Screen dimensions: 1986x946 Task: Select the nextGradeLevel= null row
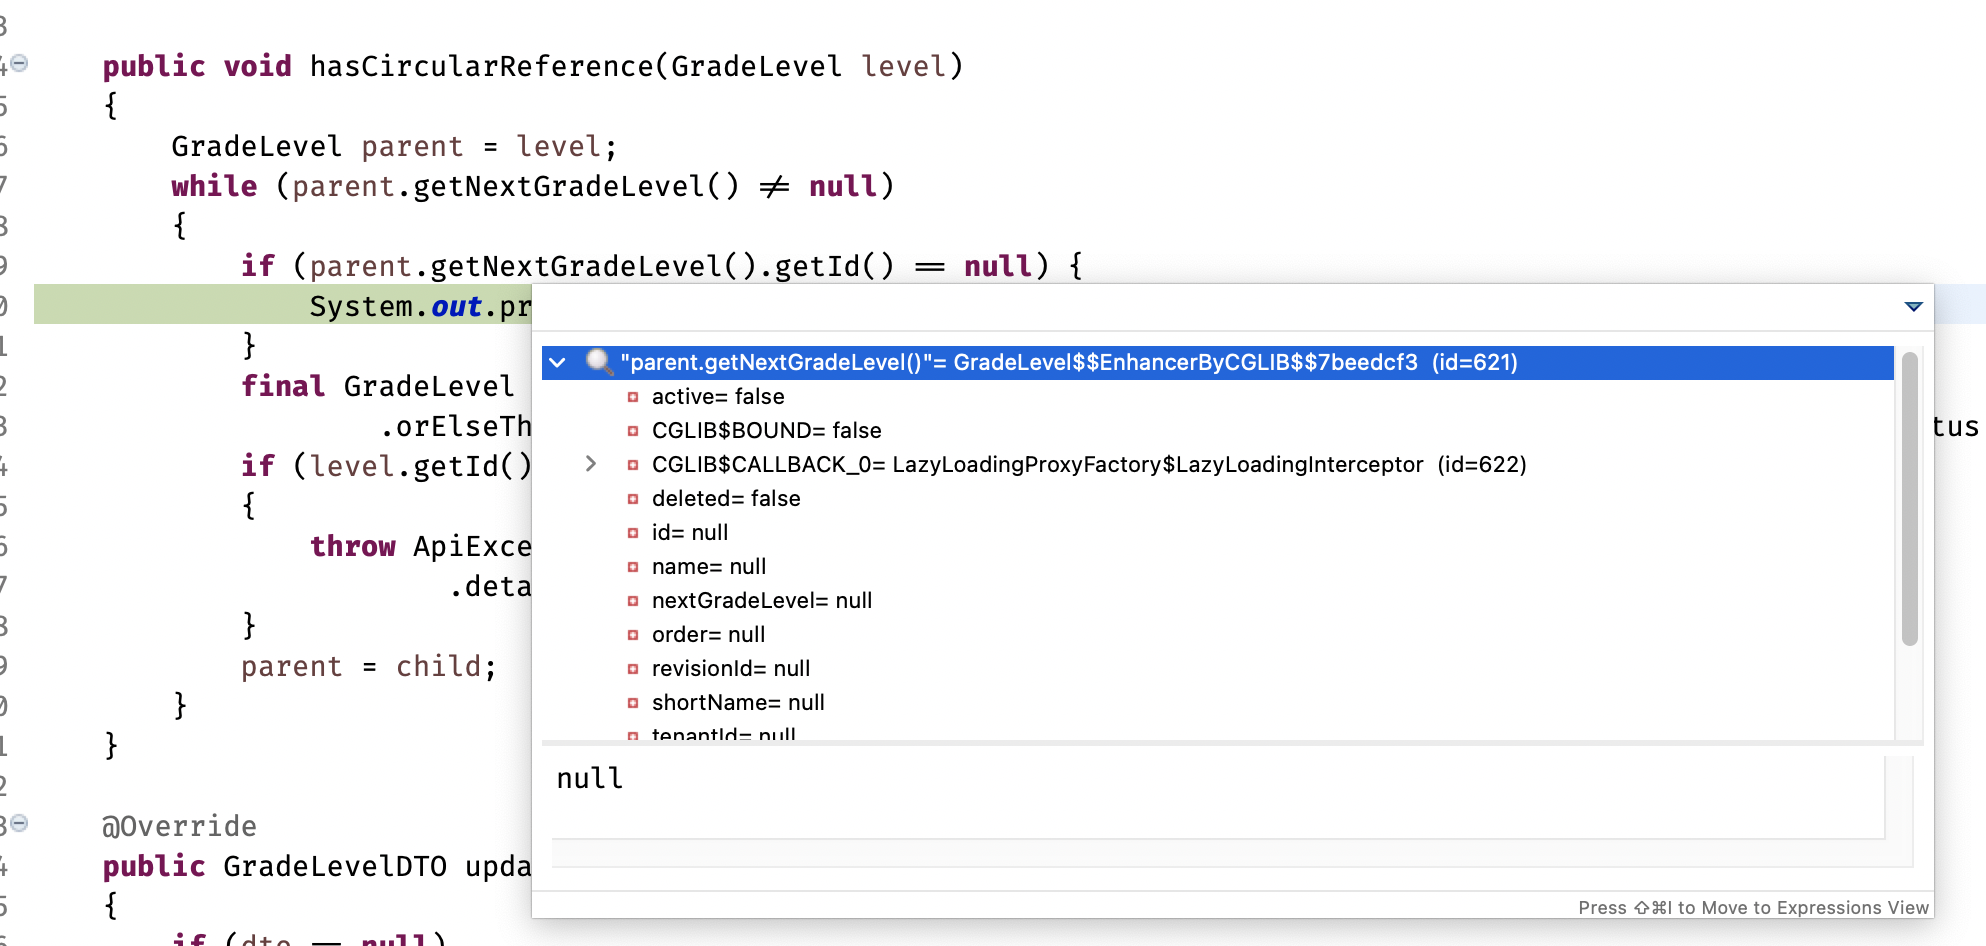[x=762, y=601]
